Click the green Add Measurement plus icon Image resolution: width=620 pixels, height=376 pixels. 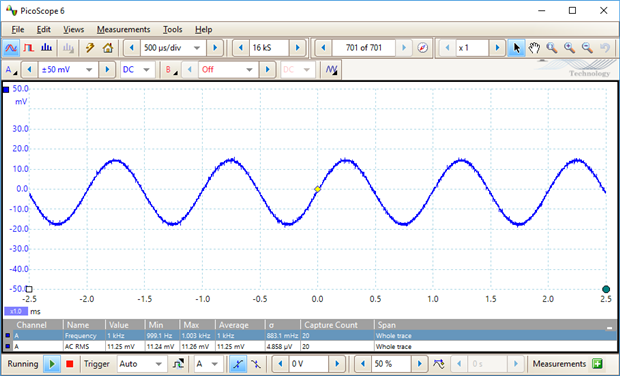tap(597, 364)
